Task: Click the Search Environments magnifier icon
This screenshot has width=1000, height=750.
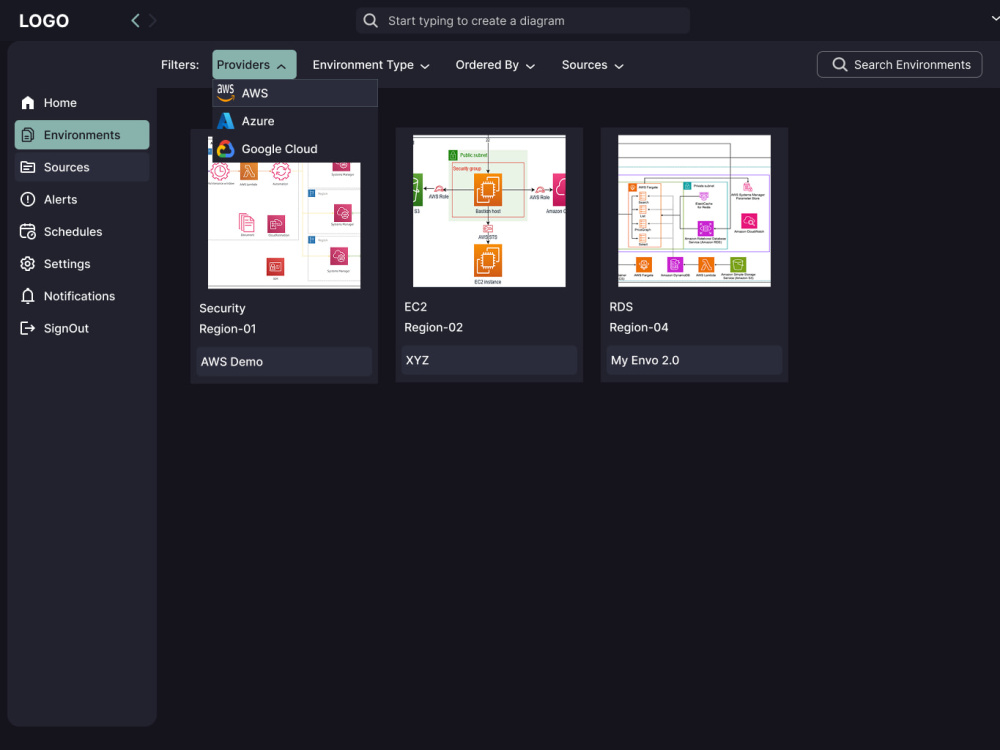Action: click(x=840, y=64)
